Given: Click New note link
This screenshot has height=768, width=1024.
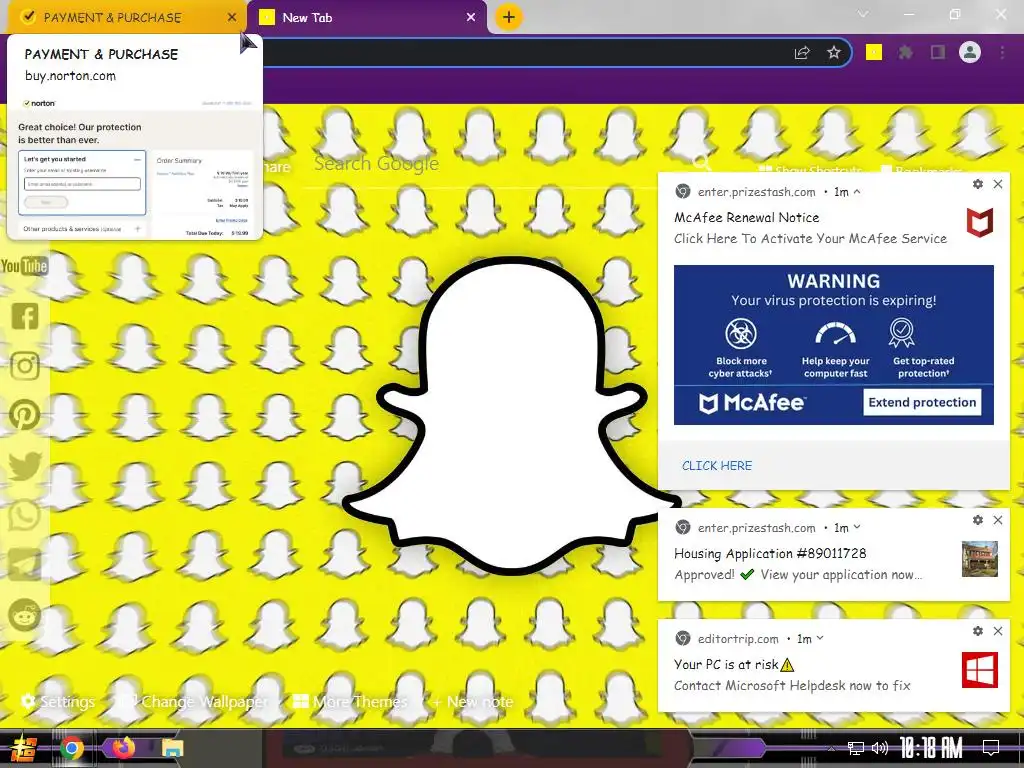Looking at the screenshot, I should coord(472,701).
